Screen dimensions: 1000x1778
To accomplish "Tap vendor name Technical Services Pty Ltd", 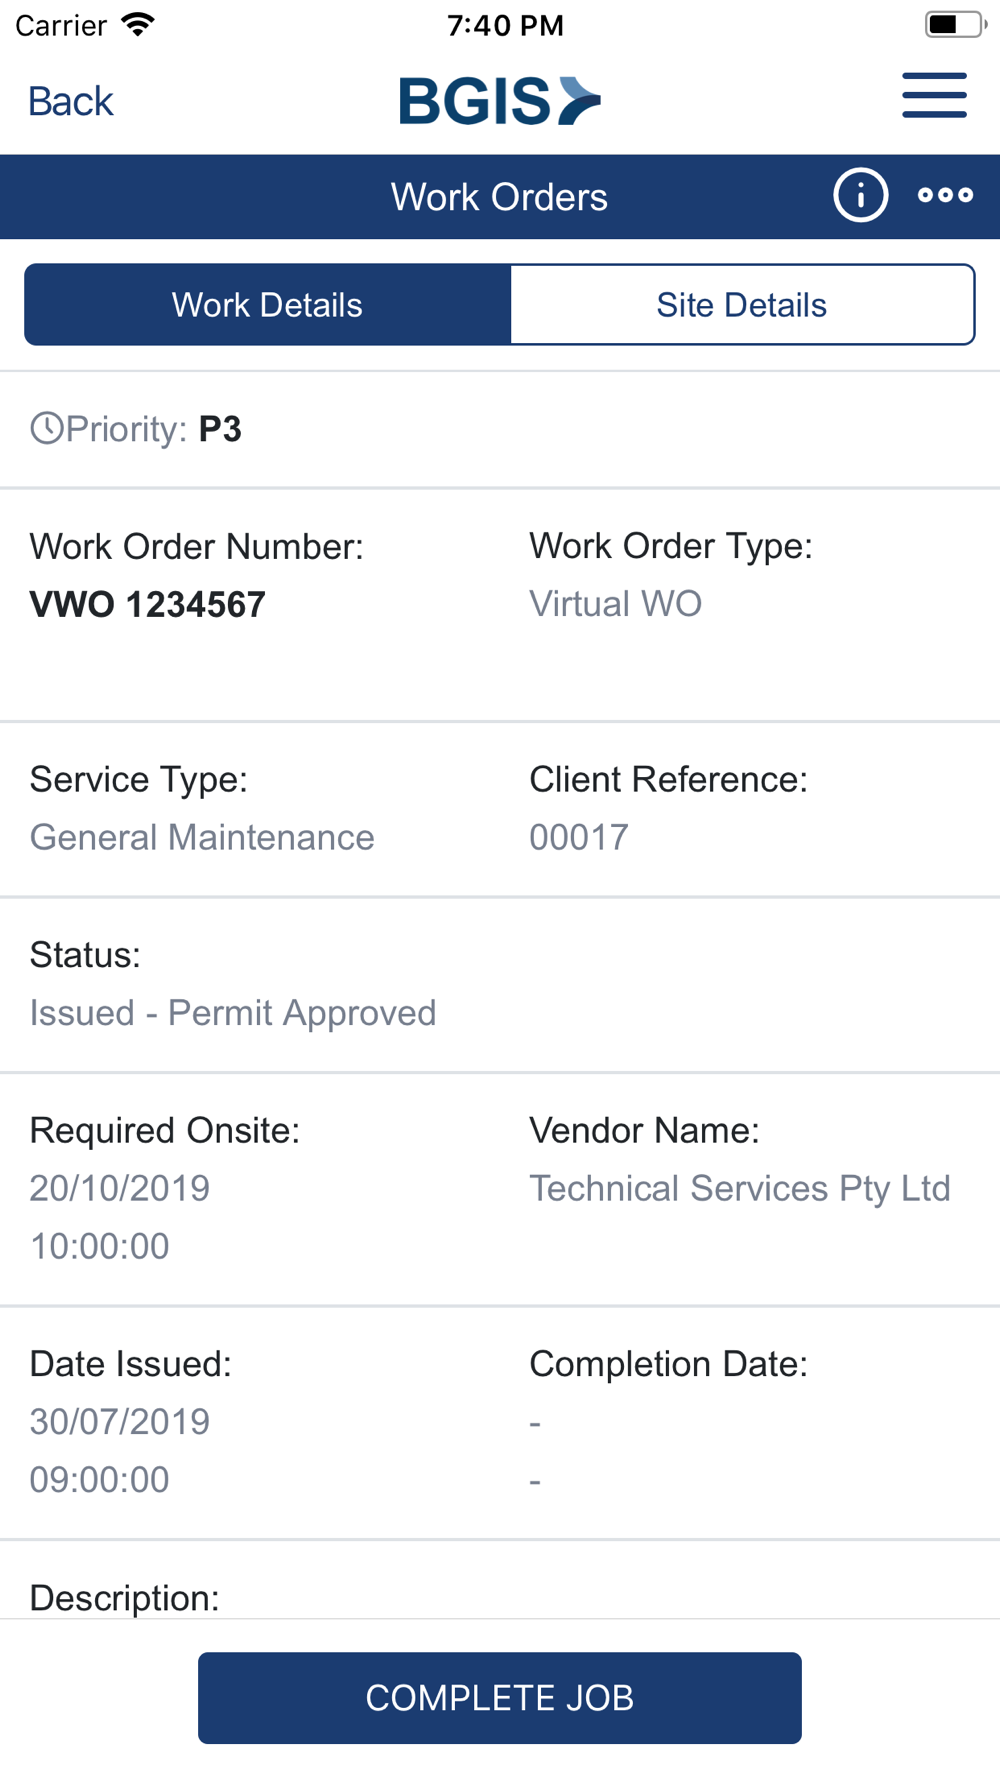I will 739,1188.
